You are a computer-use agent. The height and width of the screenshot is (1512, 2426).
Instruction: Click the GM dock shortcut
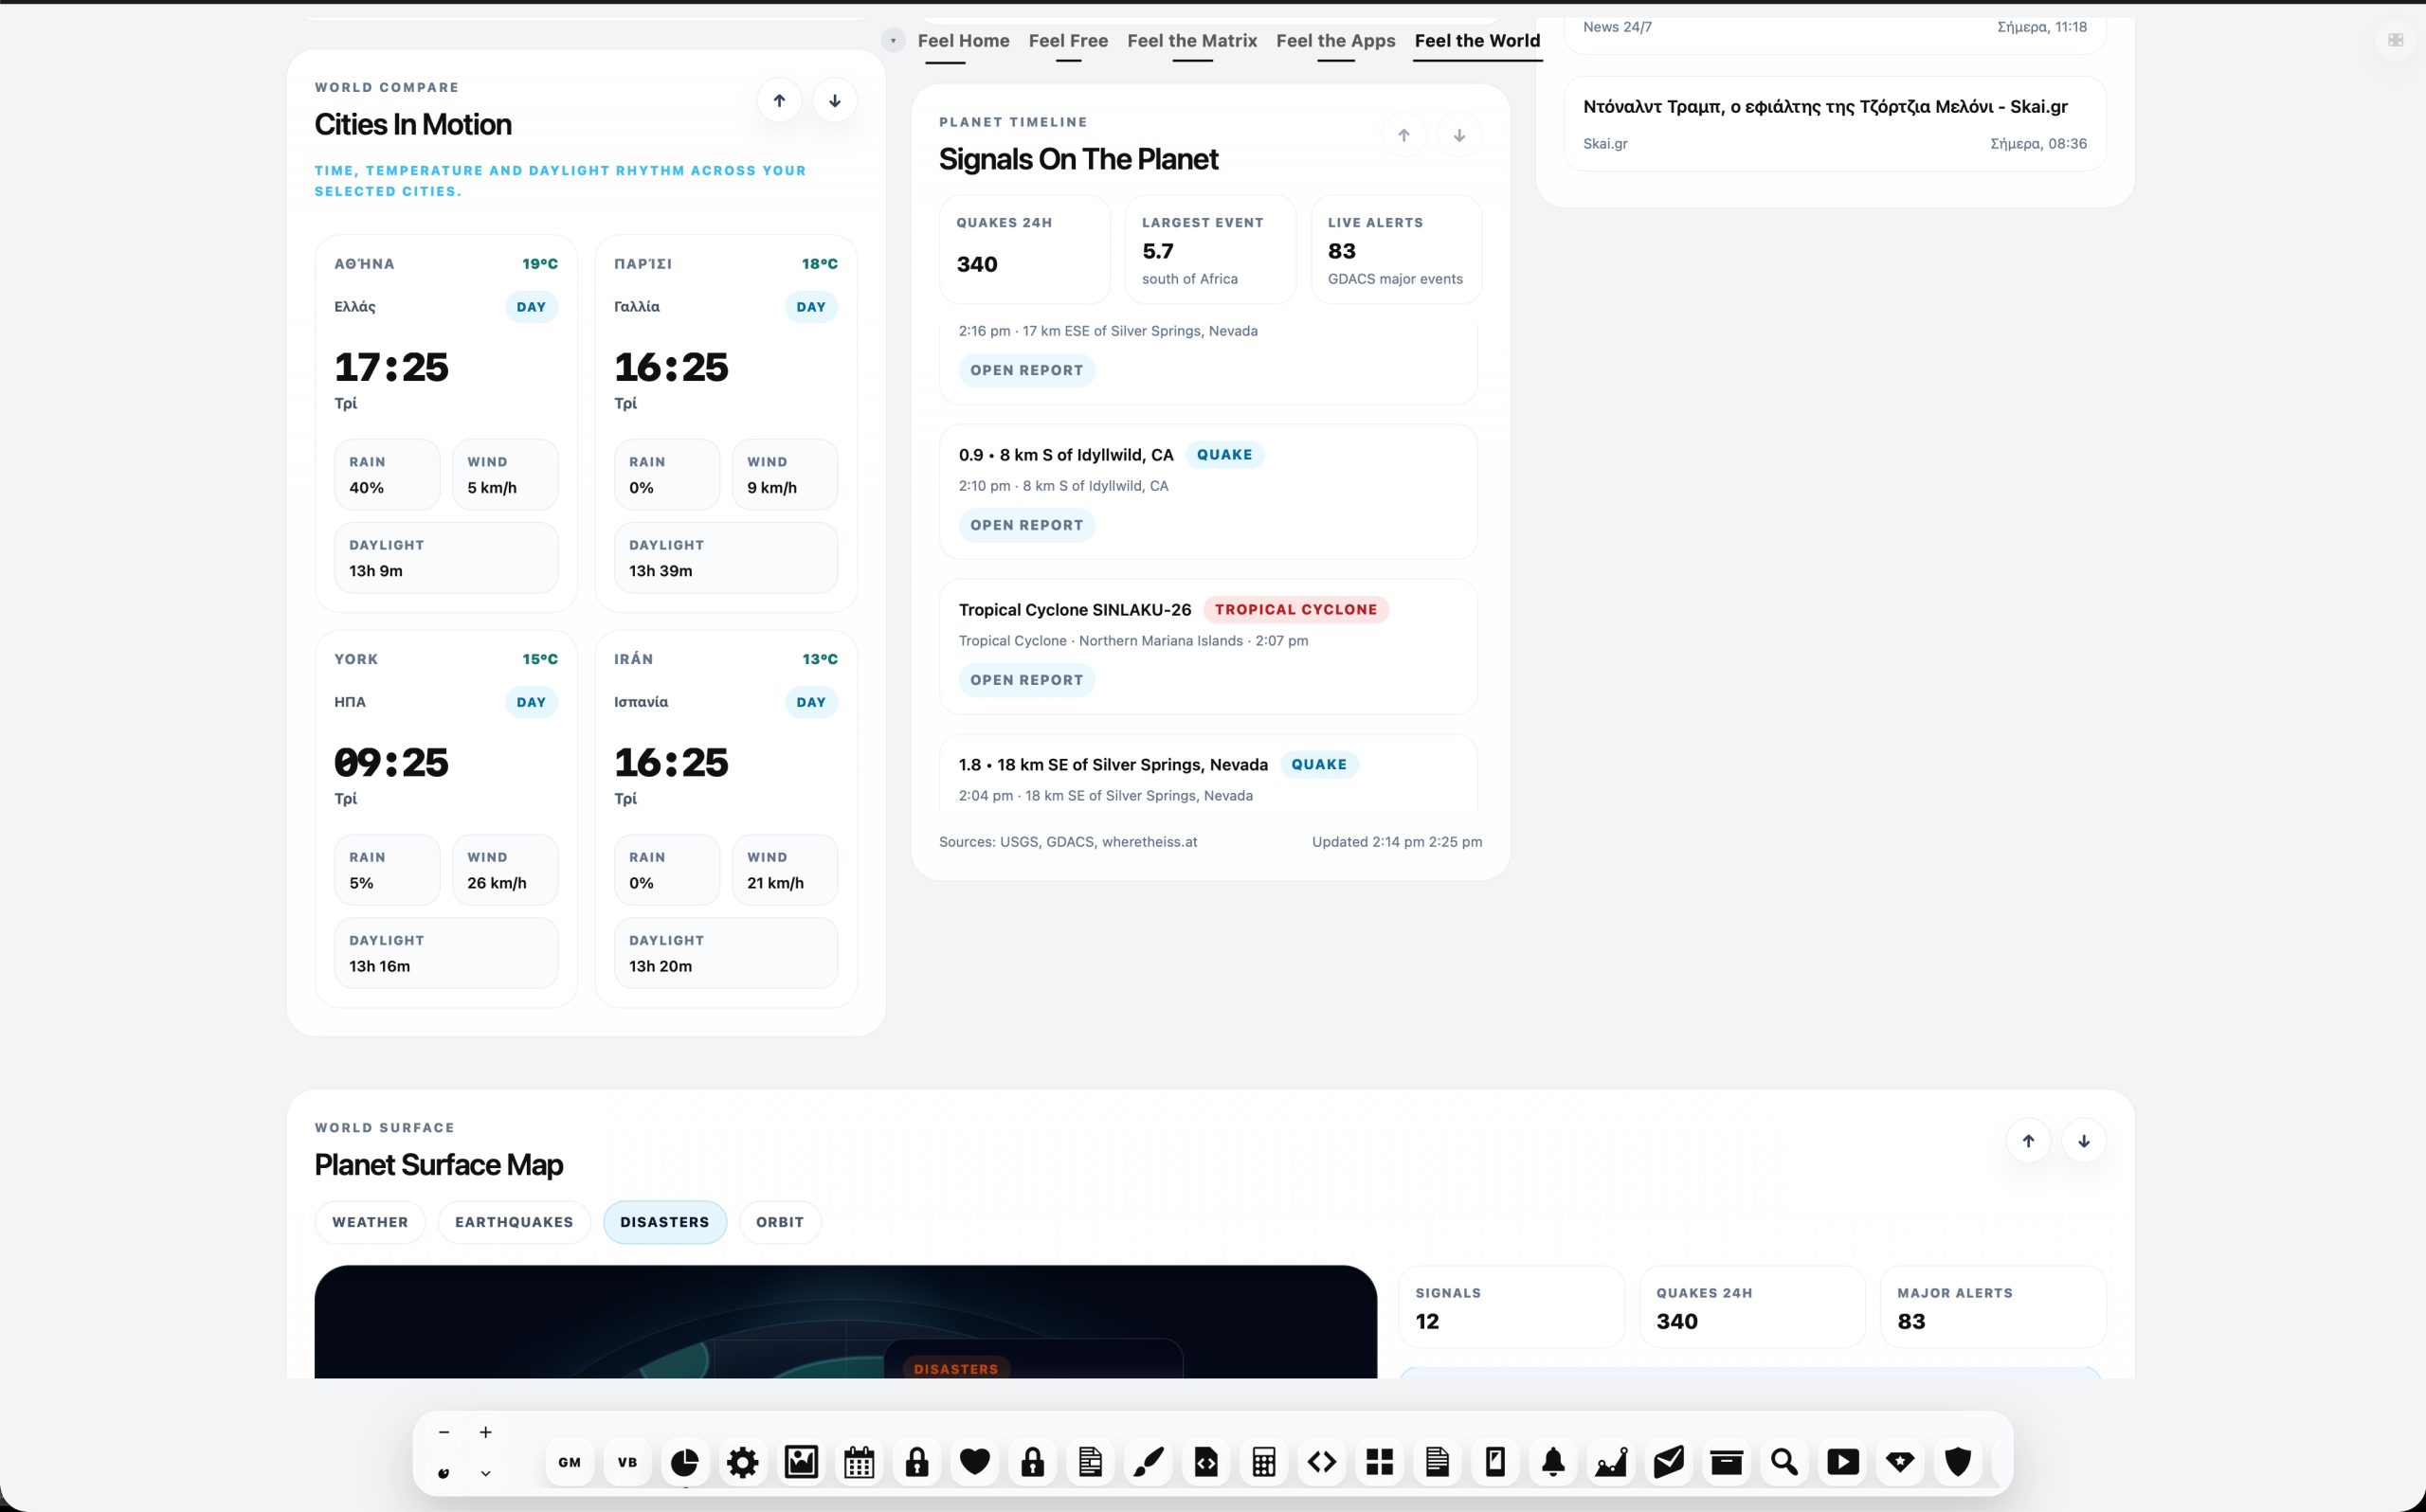(x=569, y=1462)
